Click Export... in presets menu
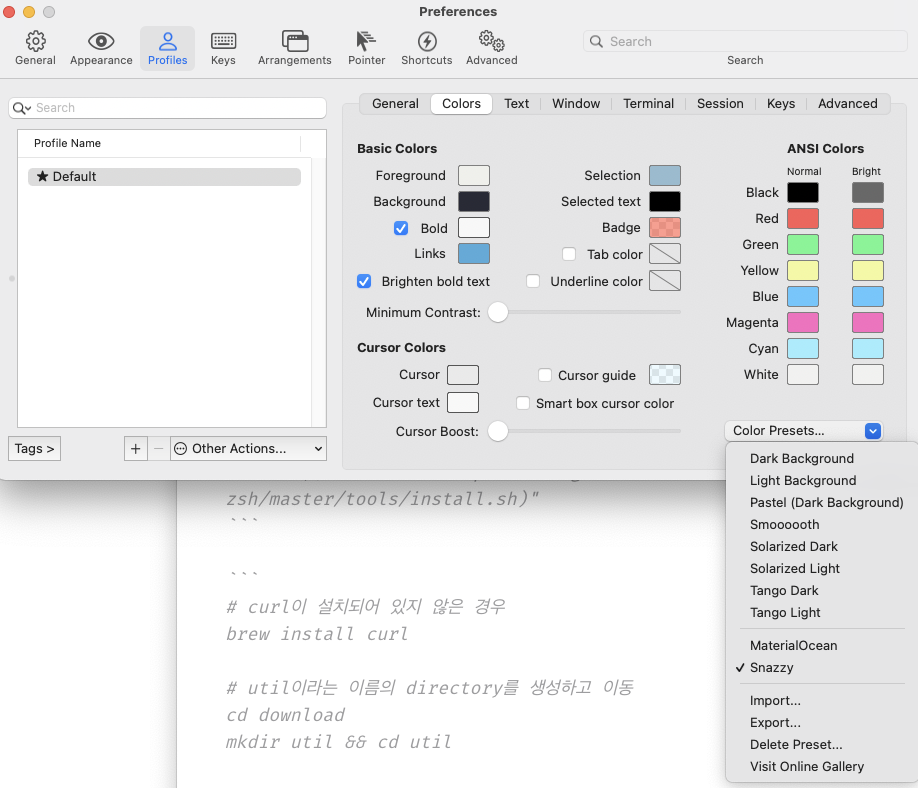Viewport: 918px width, 788px height. (x=822, y=722)
